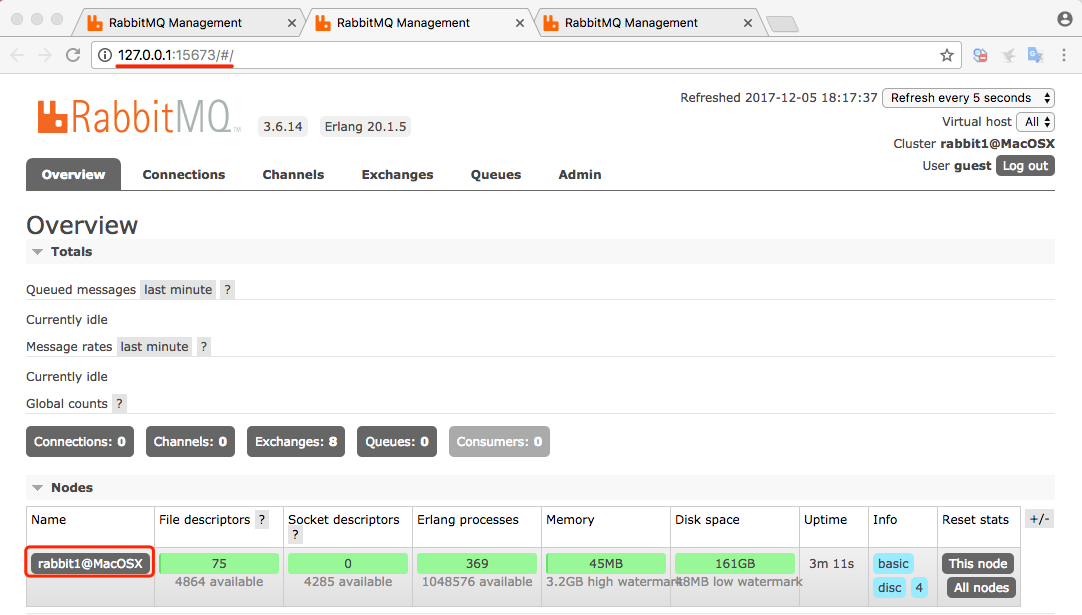Image resolution: width=1082 pixels, height=615 pixels.
Task: Click the Socket descriptors bar showing 0
Action: [x=348, y=563]
